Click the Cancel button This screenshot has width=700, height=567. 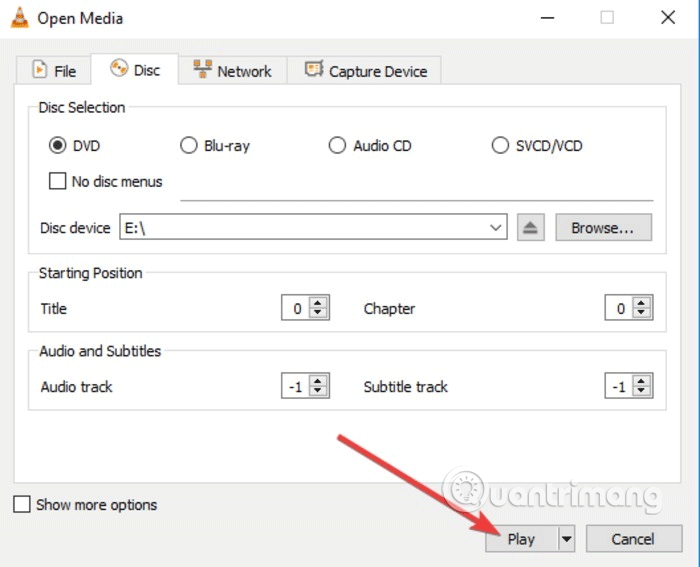[x=632, y=539]
